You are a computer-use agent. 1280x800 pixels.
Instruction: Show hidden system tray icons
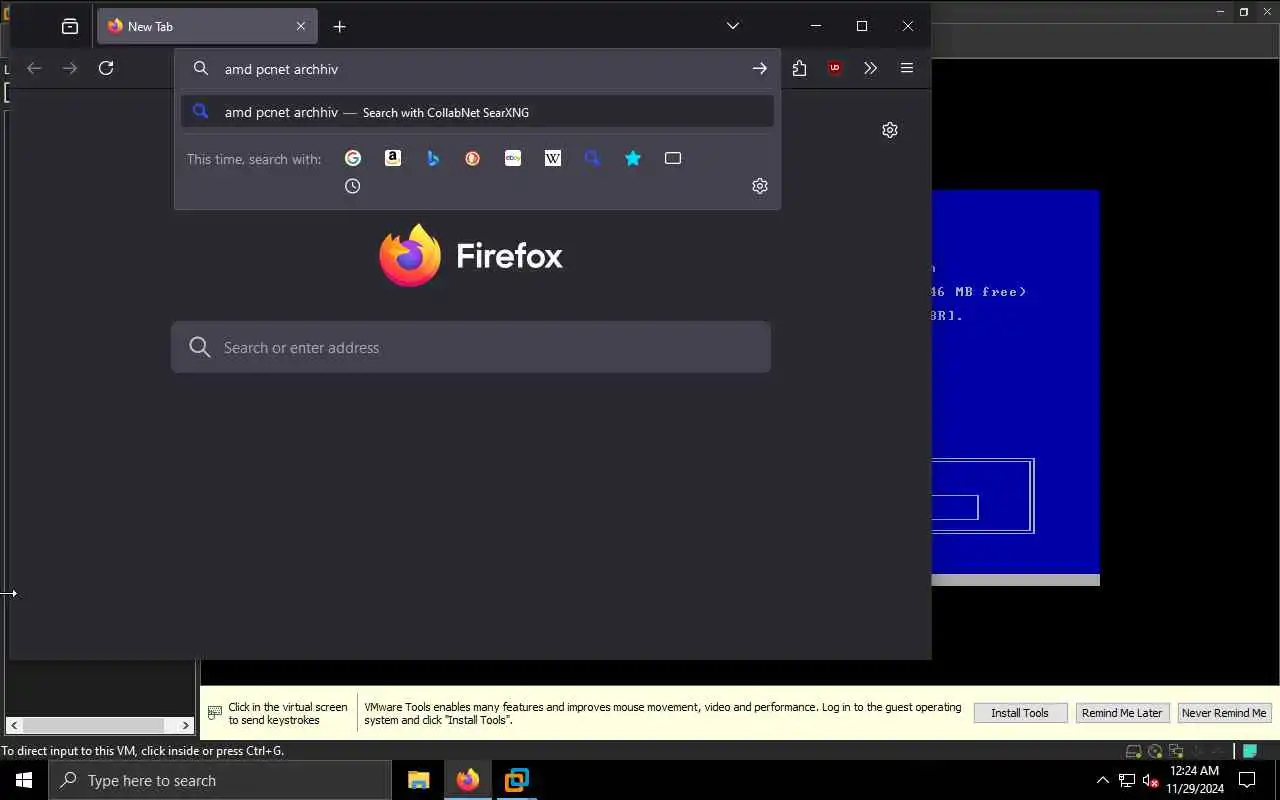click(1103, 780)
